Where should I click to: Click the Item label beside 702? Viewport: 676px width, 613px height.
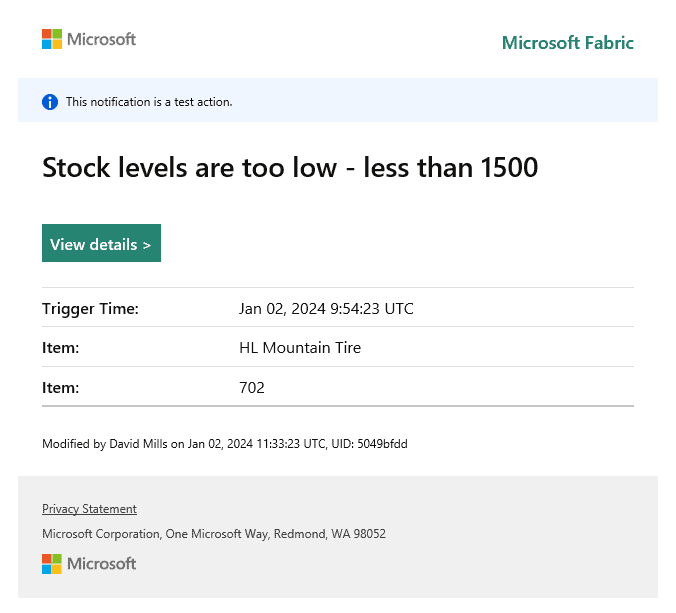[x=60, y=387]
